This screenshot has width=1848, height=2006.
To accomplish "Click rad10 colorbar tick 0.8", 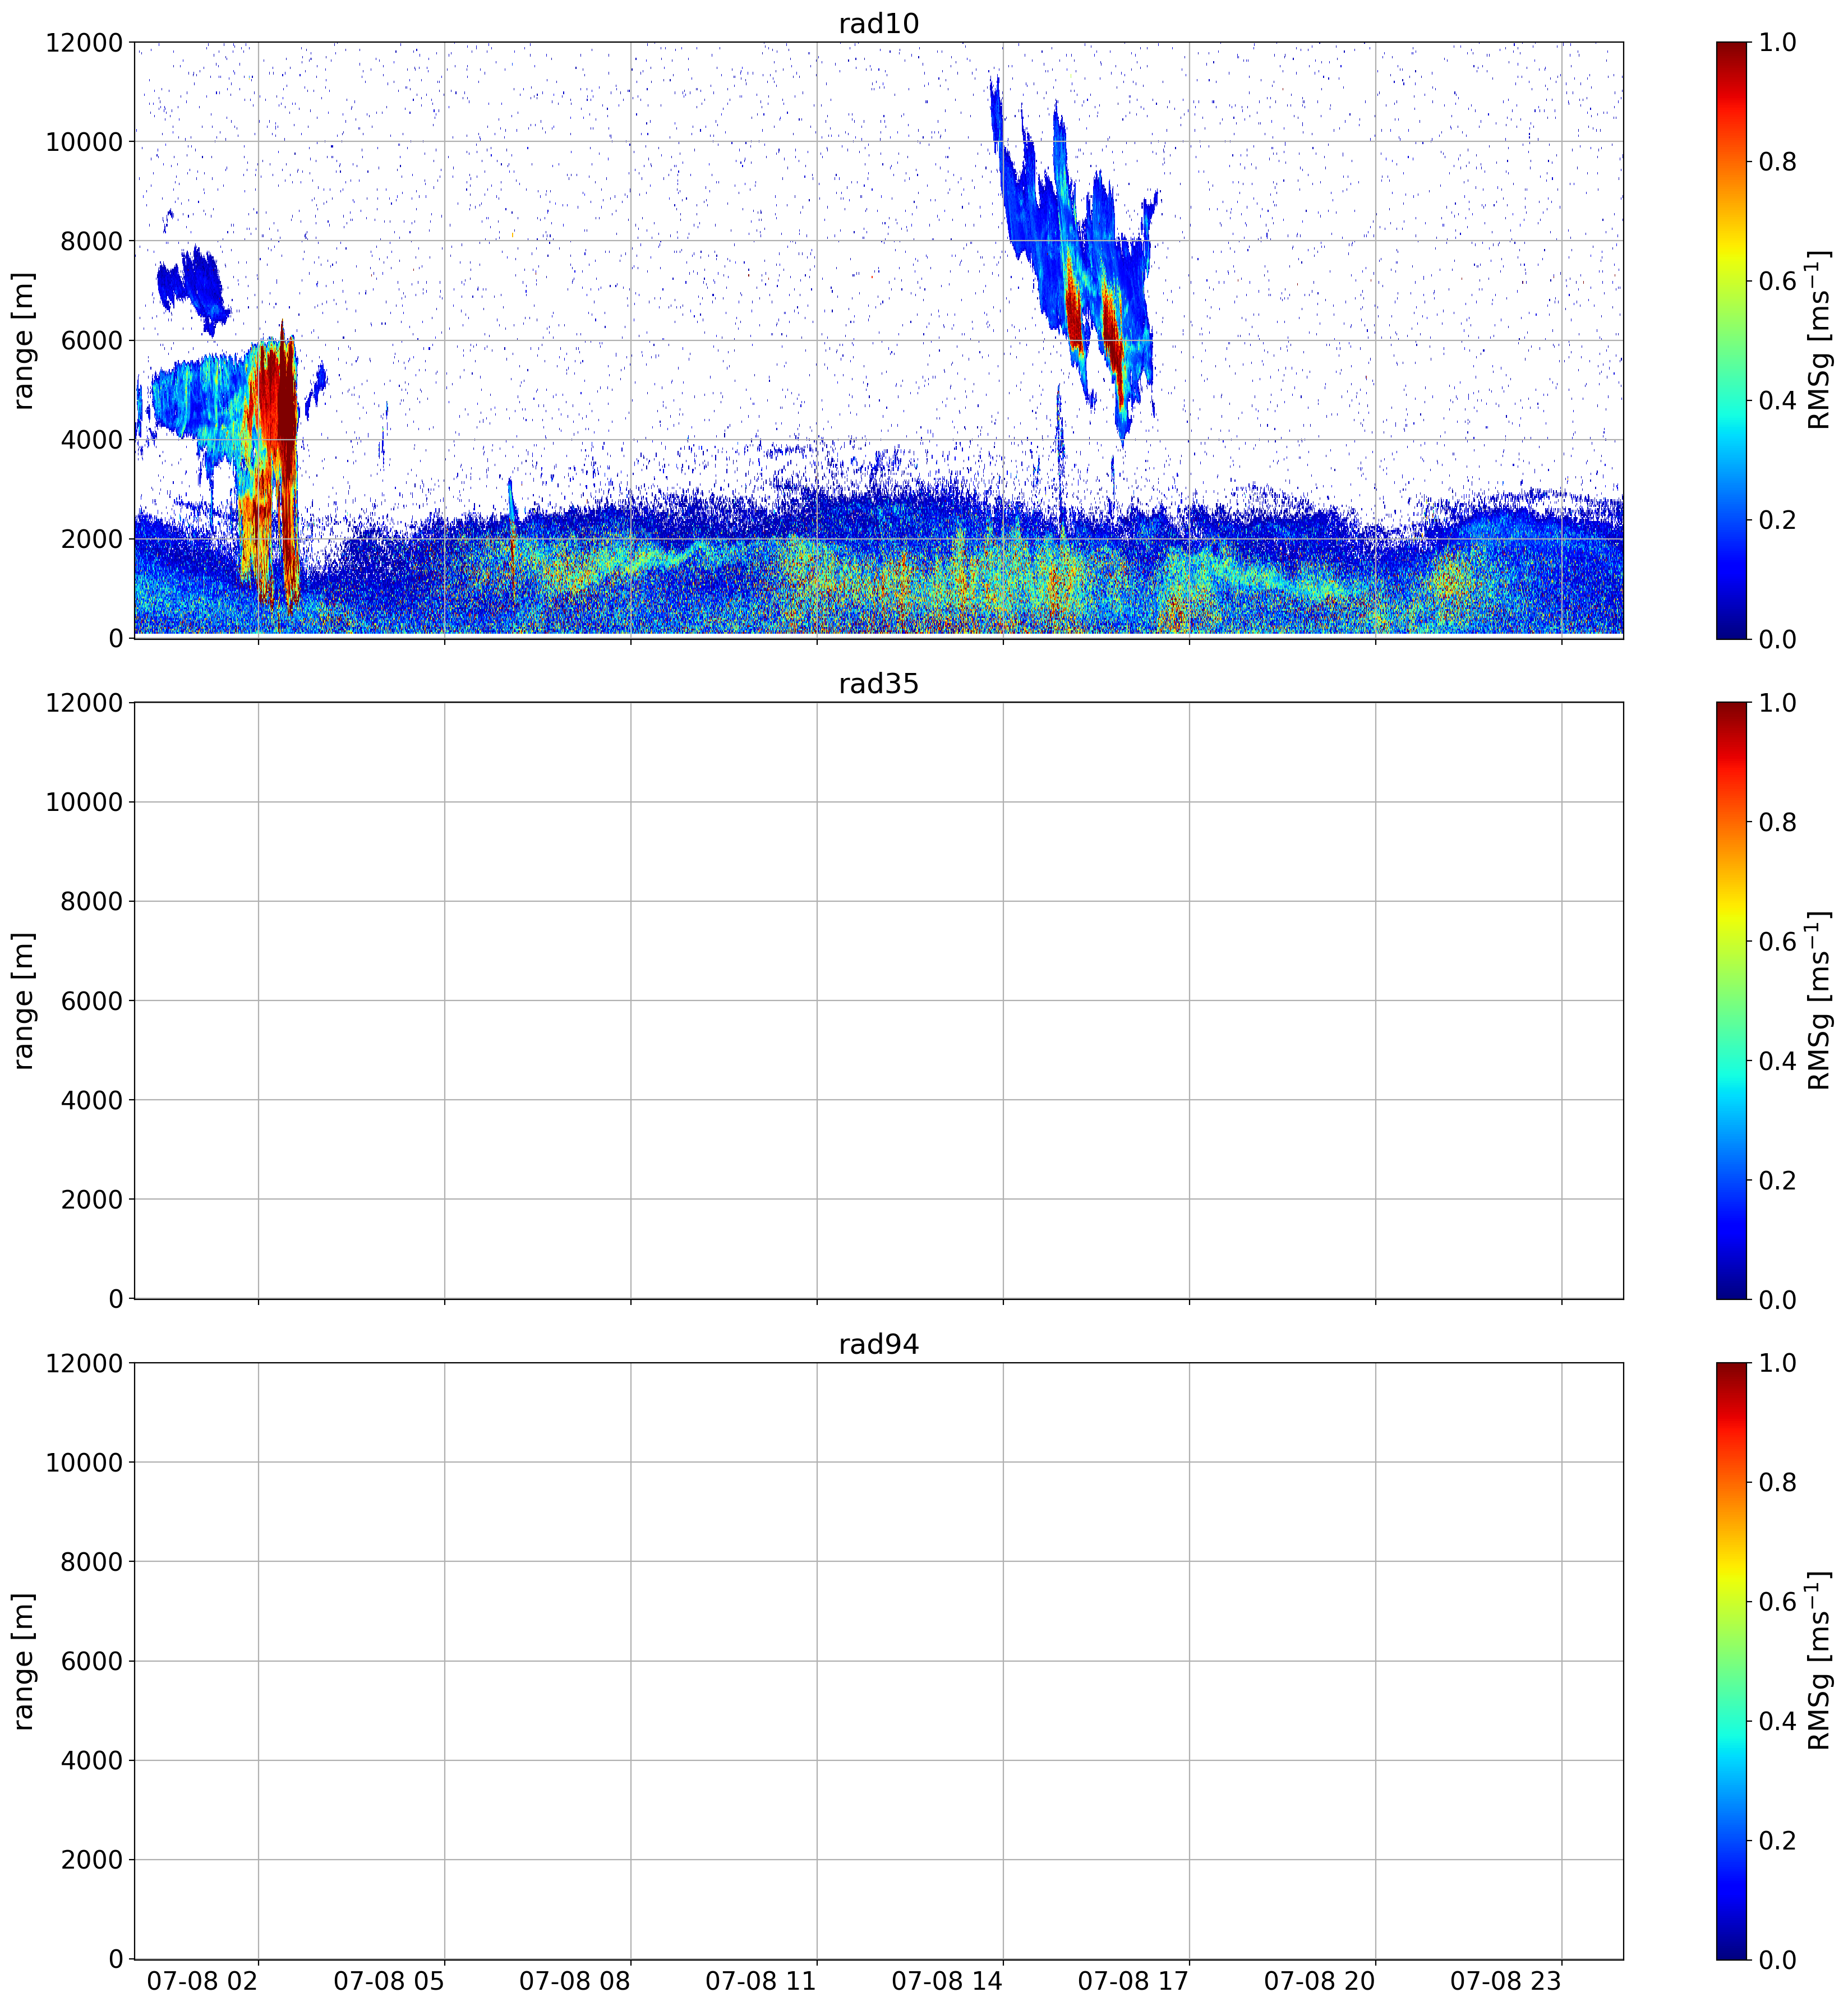I will tap(1777, 162).
